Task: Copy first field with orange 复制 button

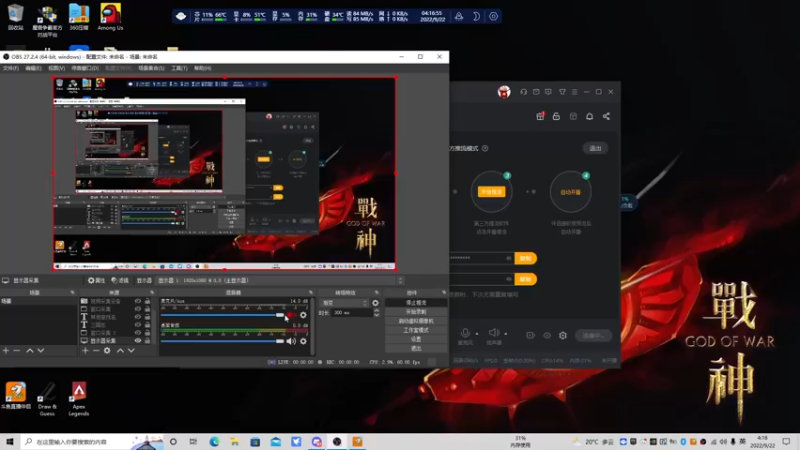Action: 526,258
